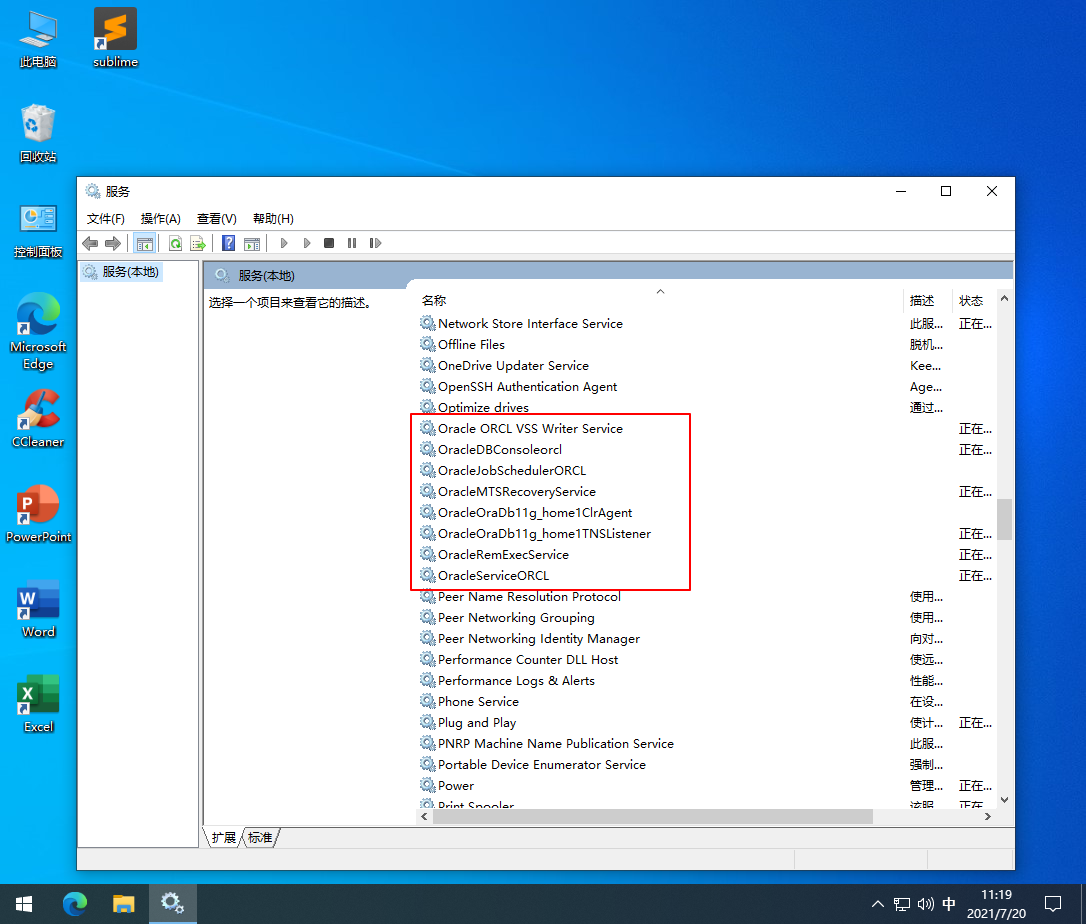Image resolution: width=1086 pixels, height=924 pixels.
Task: Select the Plug and Play service
Action: pos(477,722)
